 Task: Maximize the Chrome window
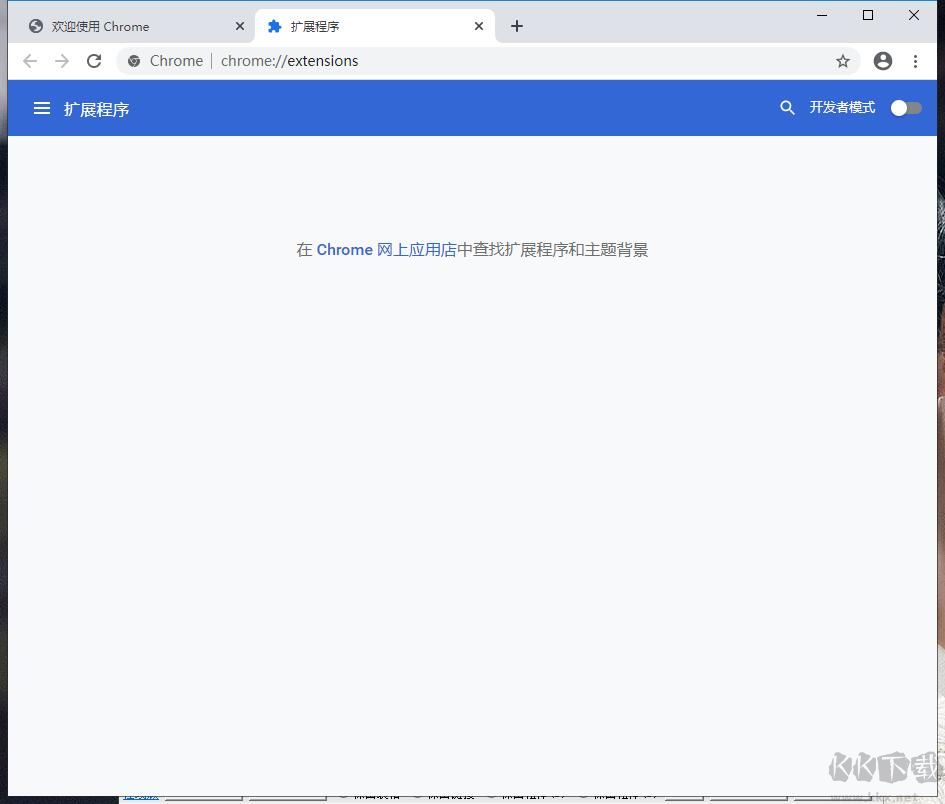click(868, 15)
